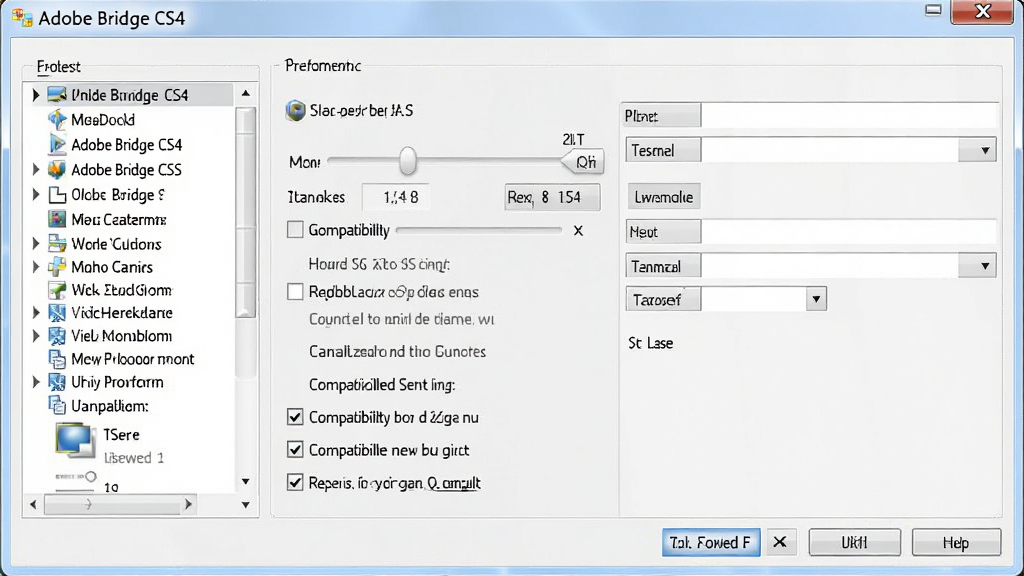Uncheck Compatibility bor d checkbox
Viewport: 1024px width, 576px height.
[x=295, y=417]
